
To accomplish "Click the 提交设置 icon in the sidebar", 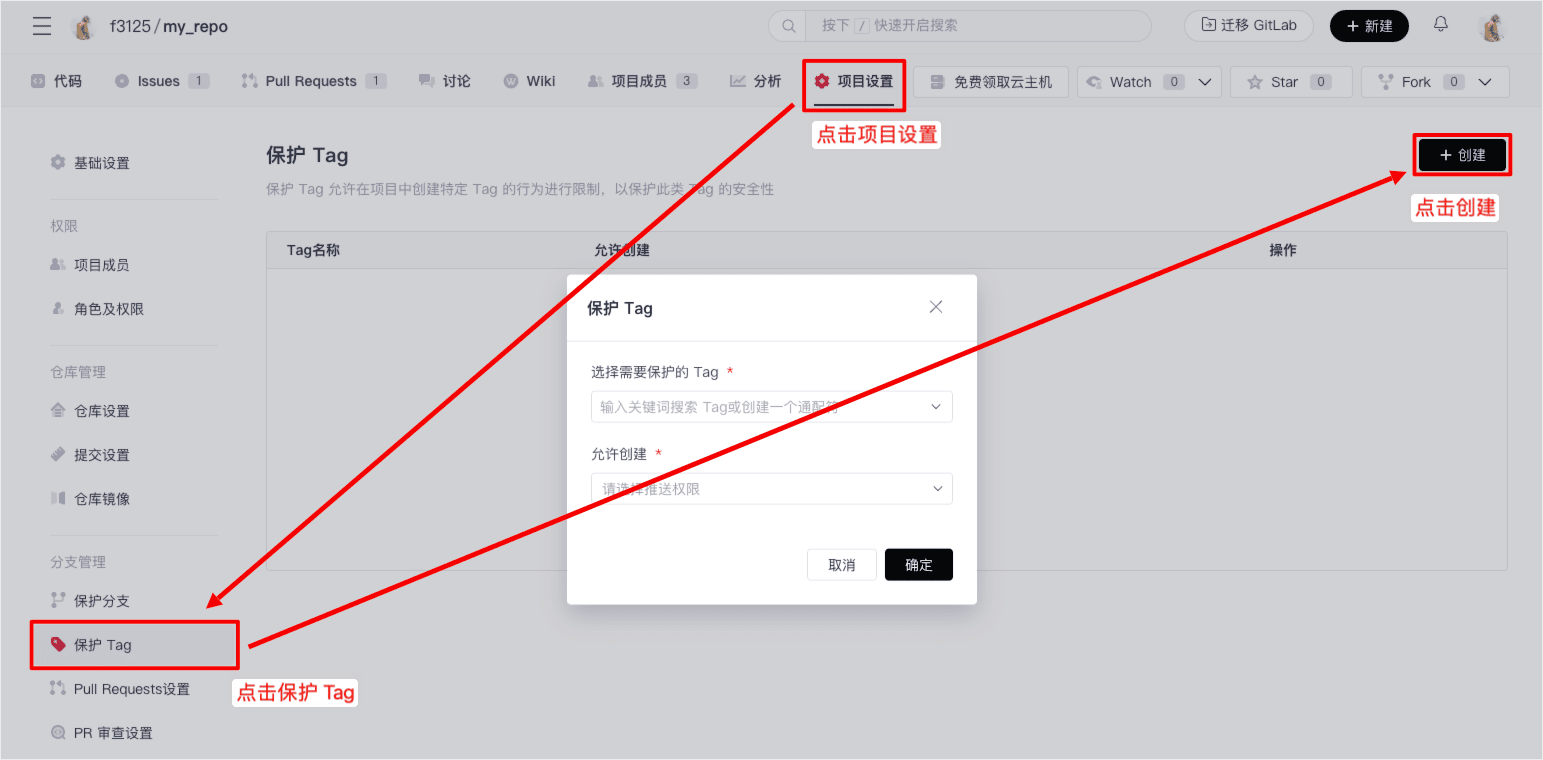I will (x=58, y=454).
